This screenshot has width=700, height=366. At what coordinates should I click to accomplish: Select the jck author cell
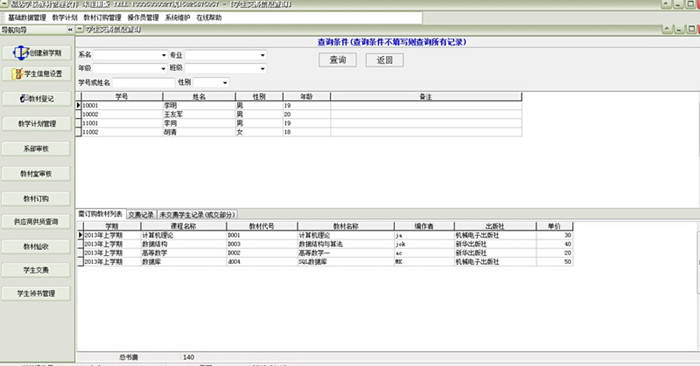(424, 244)
